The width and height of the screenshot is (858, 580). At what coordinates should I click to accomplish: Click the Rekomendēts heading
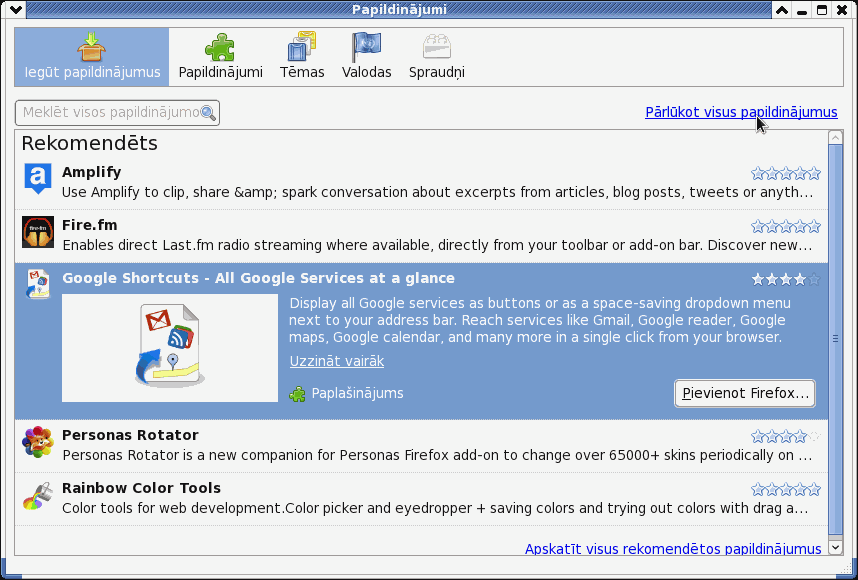[90, 143]
